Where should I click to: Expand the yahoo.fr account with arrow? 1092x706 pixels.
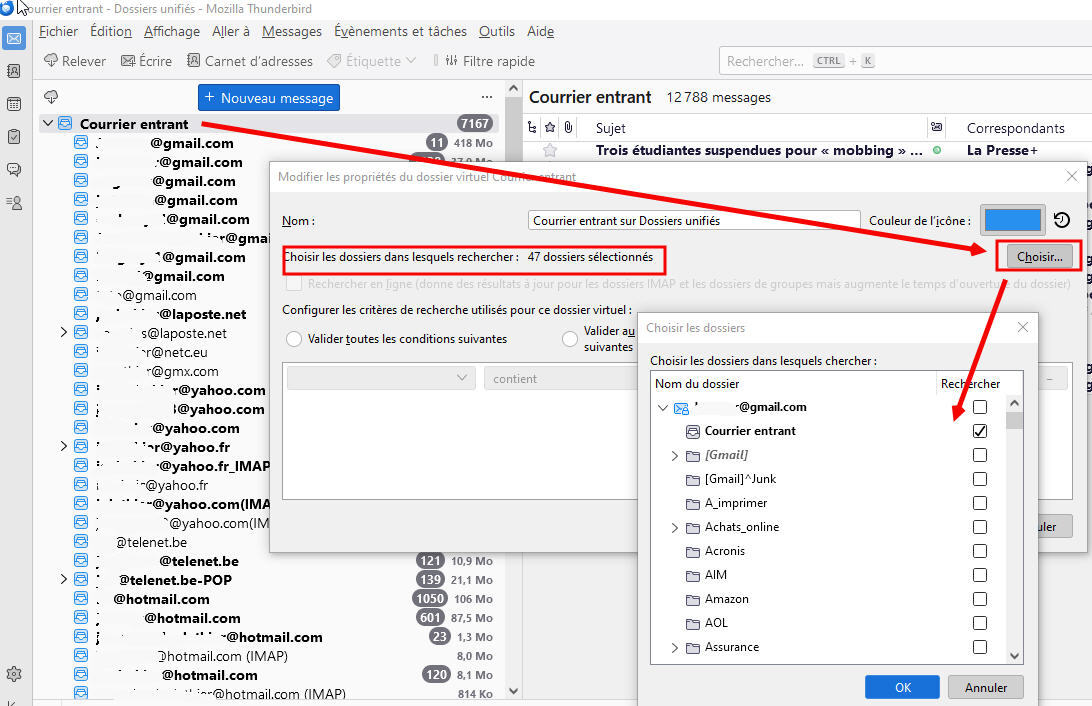pyautogui.click(x=63, y=446)
